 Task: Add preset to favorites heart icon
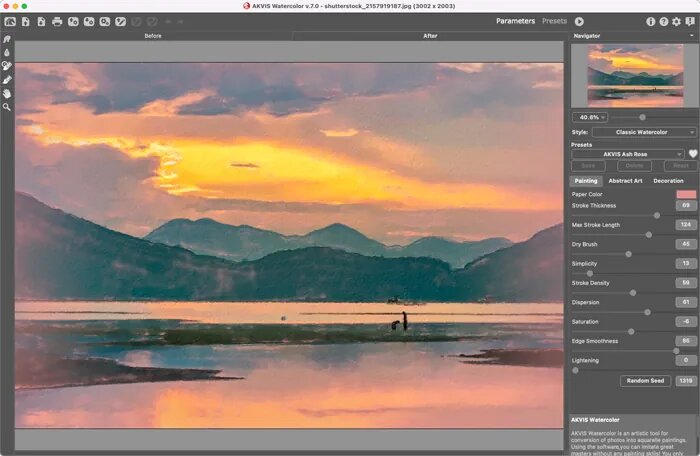point(692,153)
